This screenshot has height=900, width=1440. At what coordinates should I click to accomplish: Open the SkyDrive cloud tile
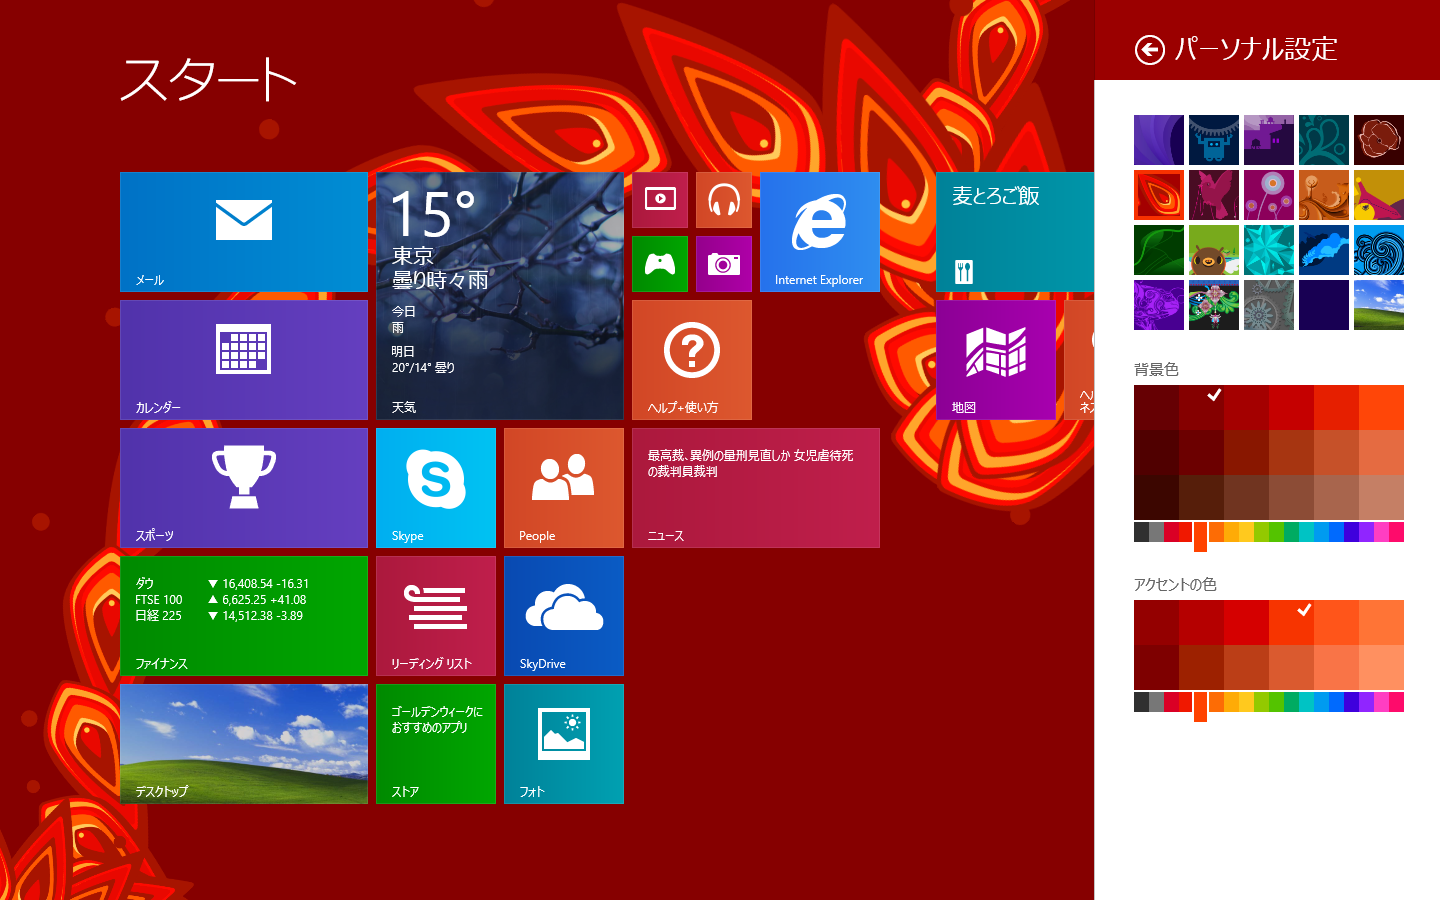(x=564, y=616)
